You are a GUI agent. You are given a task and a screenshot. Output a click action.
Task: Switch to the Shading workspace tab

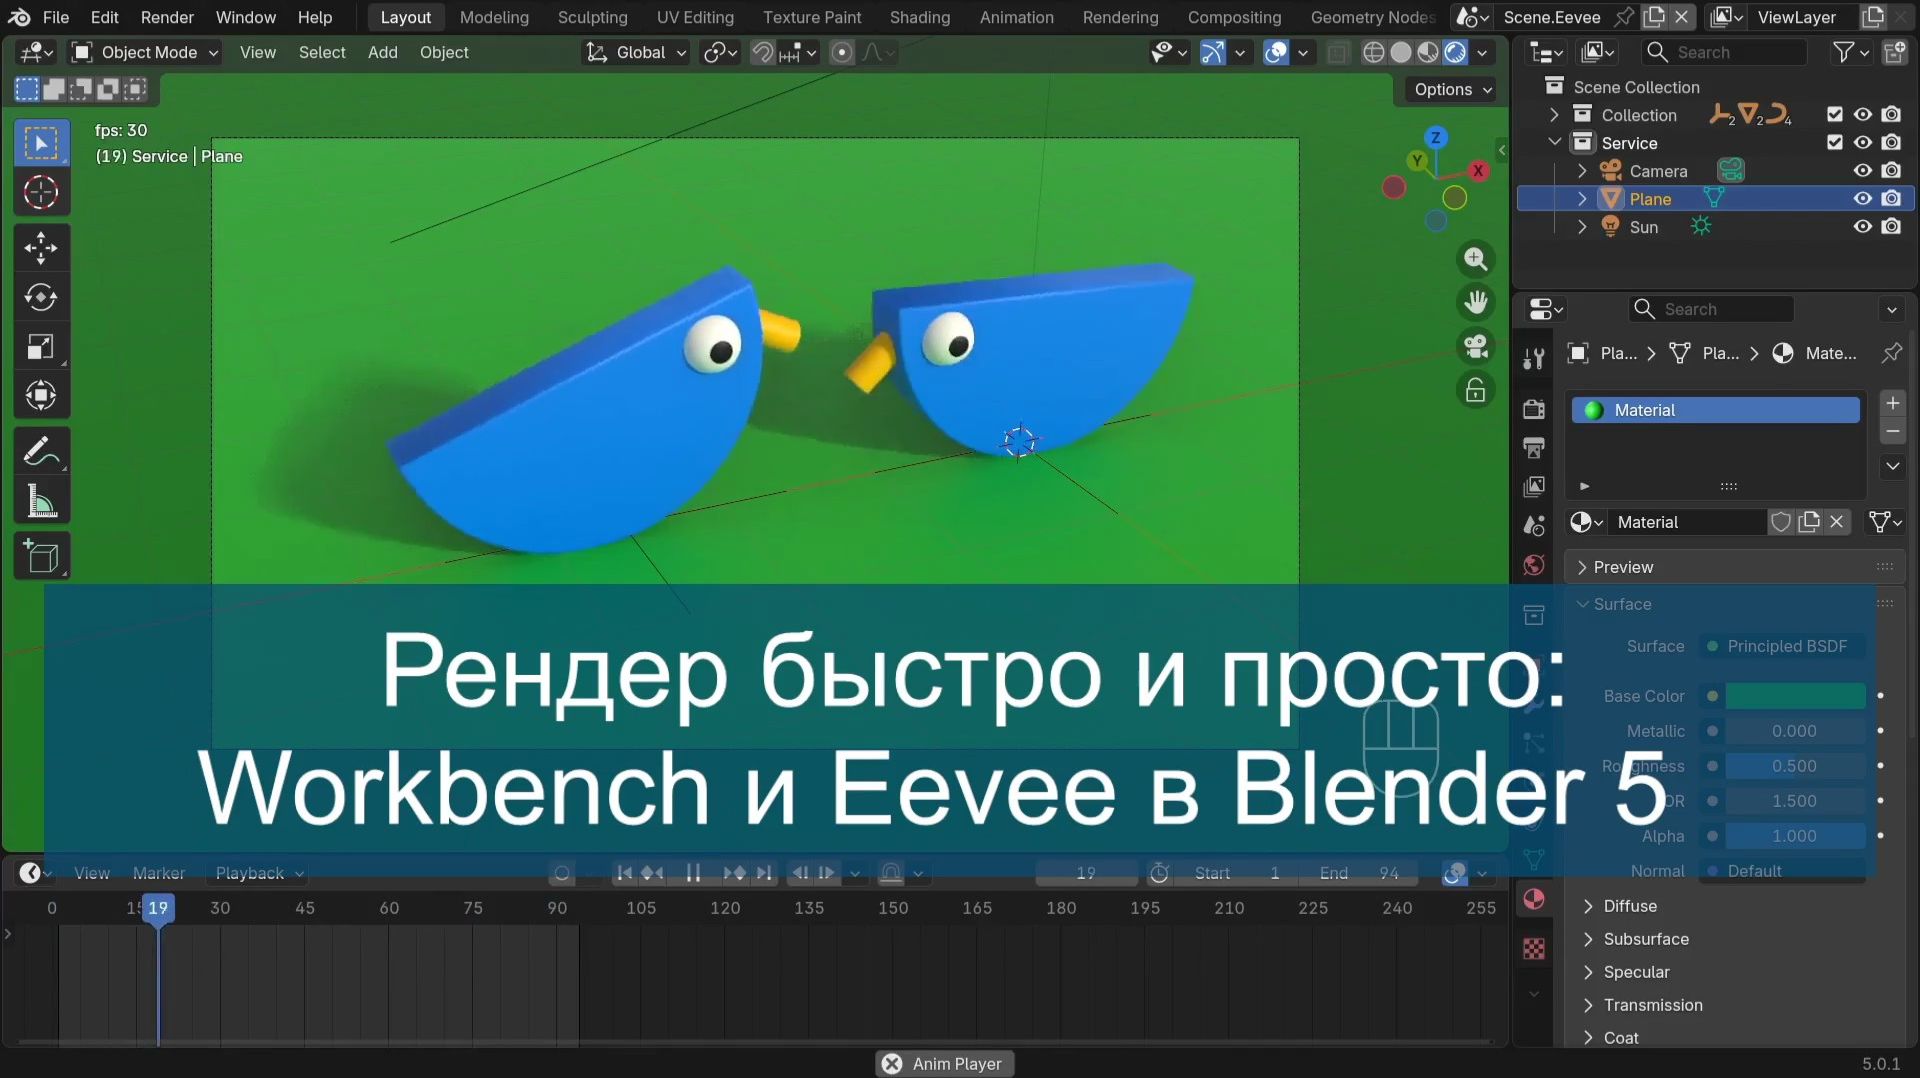pos(919,17)
